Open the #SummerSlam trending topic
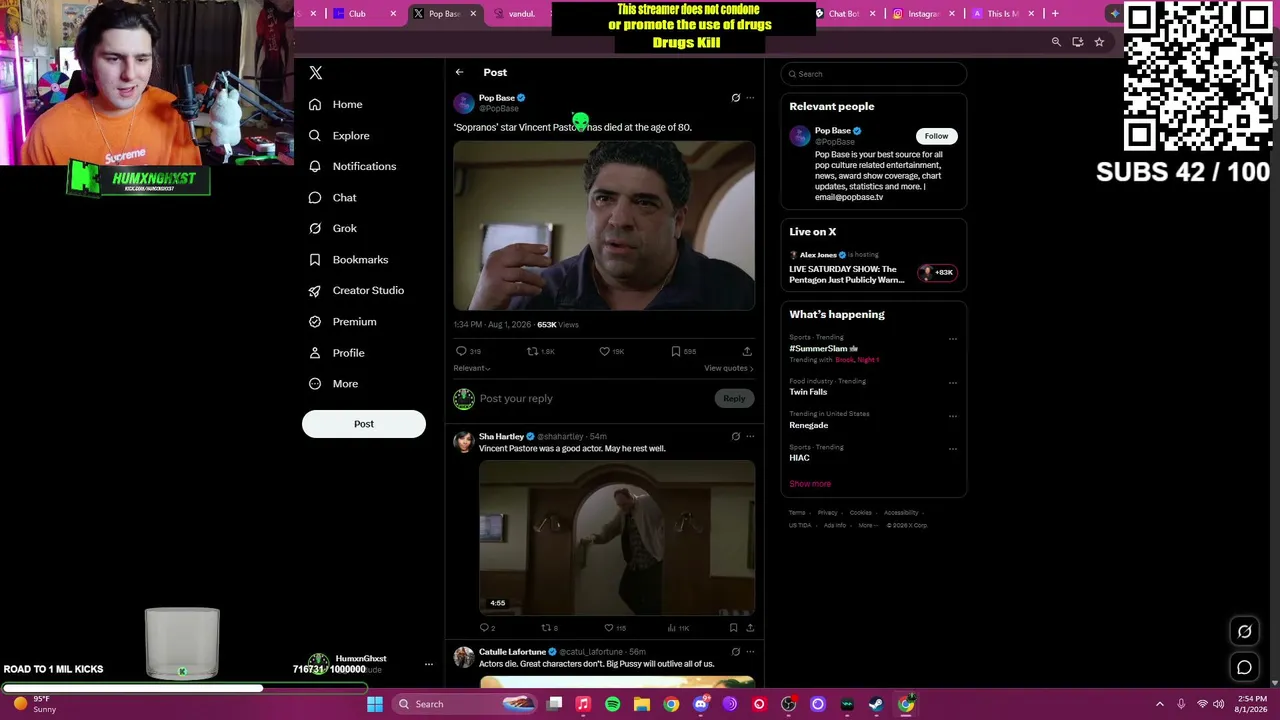Screen dimensions: 1280x720 pos(824,349)
